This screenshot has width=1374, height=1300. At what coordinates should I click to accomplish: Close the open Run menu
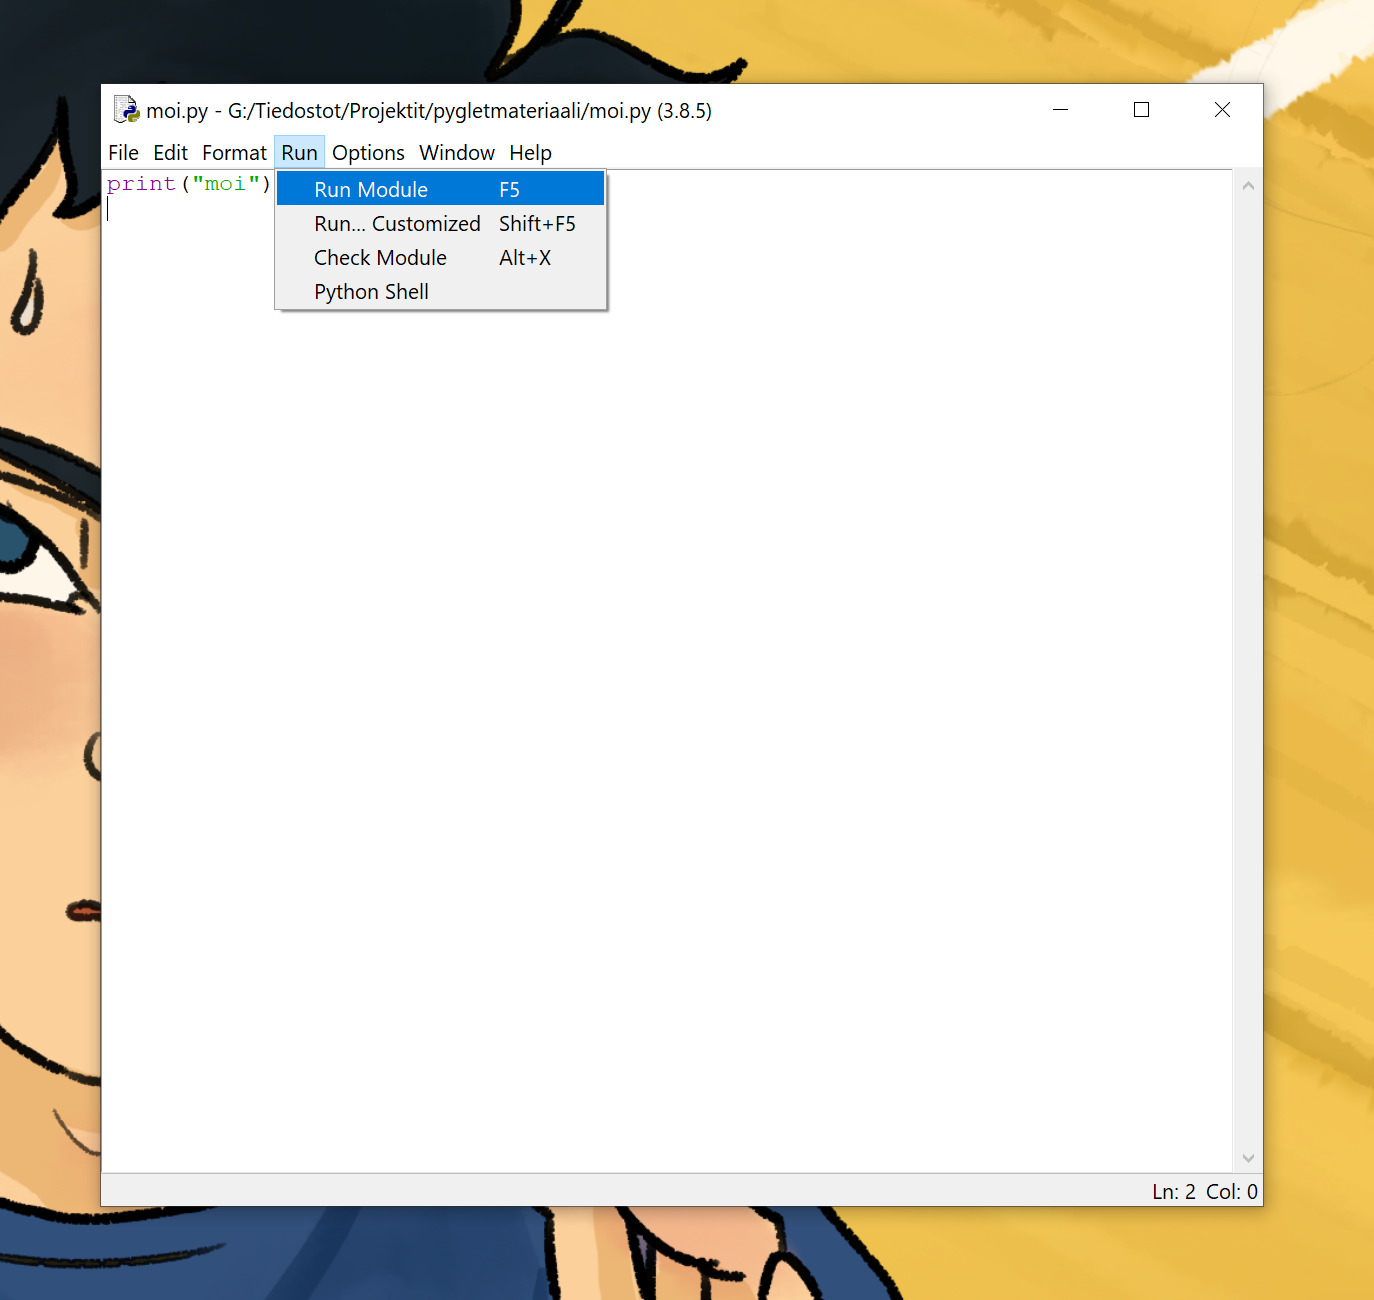[299, 153]
